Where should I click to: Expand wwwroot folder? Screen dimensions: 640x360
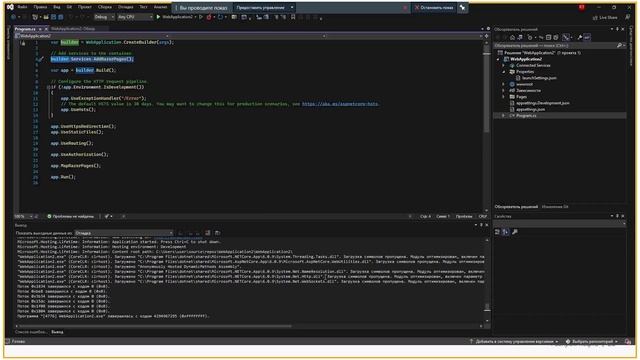pos(504,84)
